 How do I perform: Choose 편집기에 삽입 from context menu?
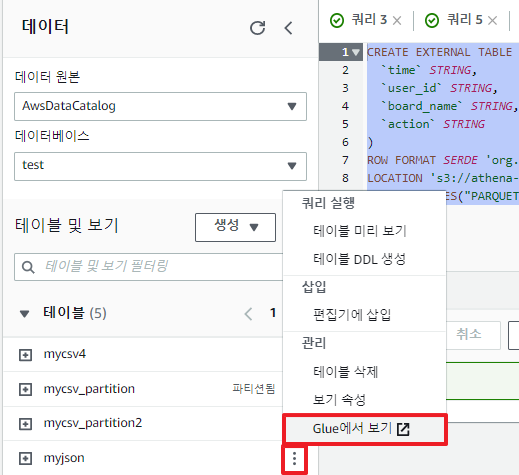(352, 315)
